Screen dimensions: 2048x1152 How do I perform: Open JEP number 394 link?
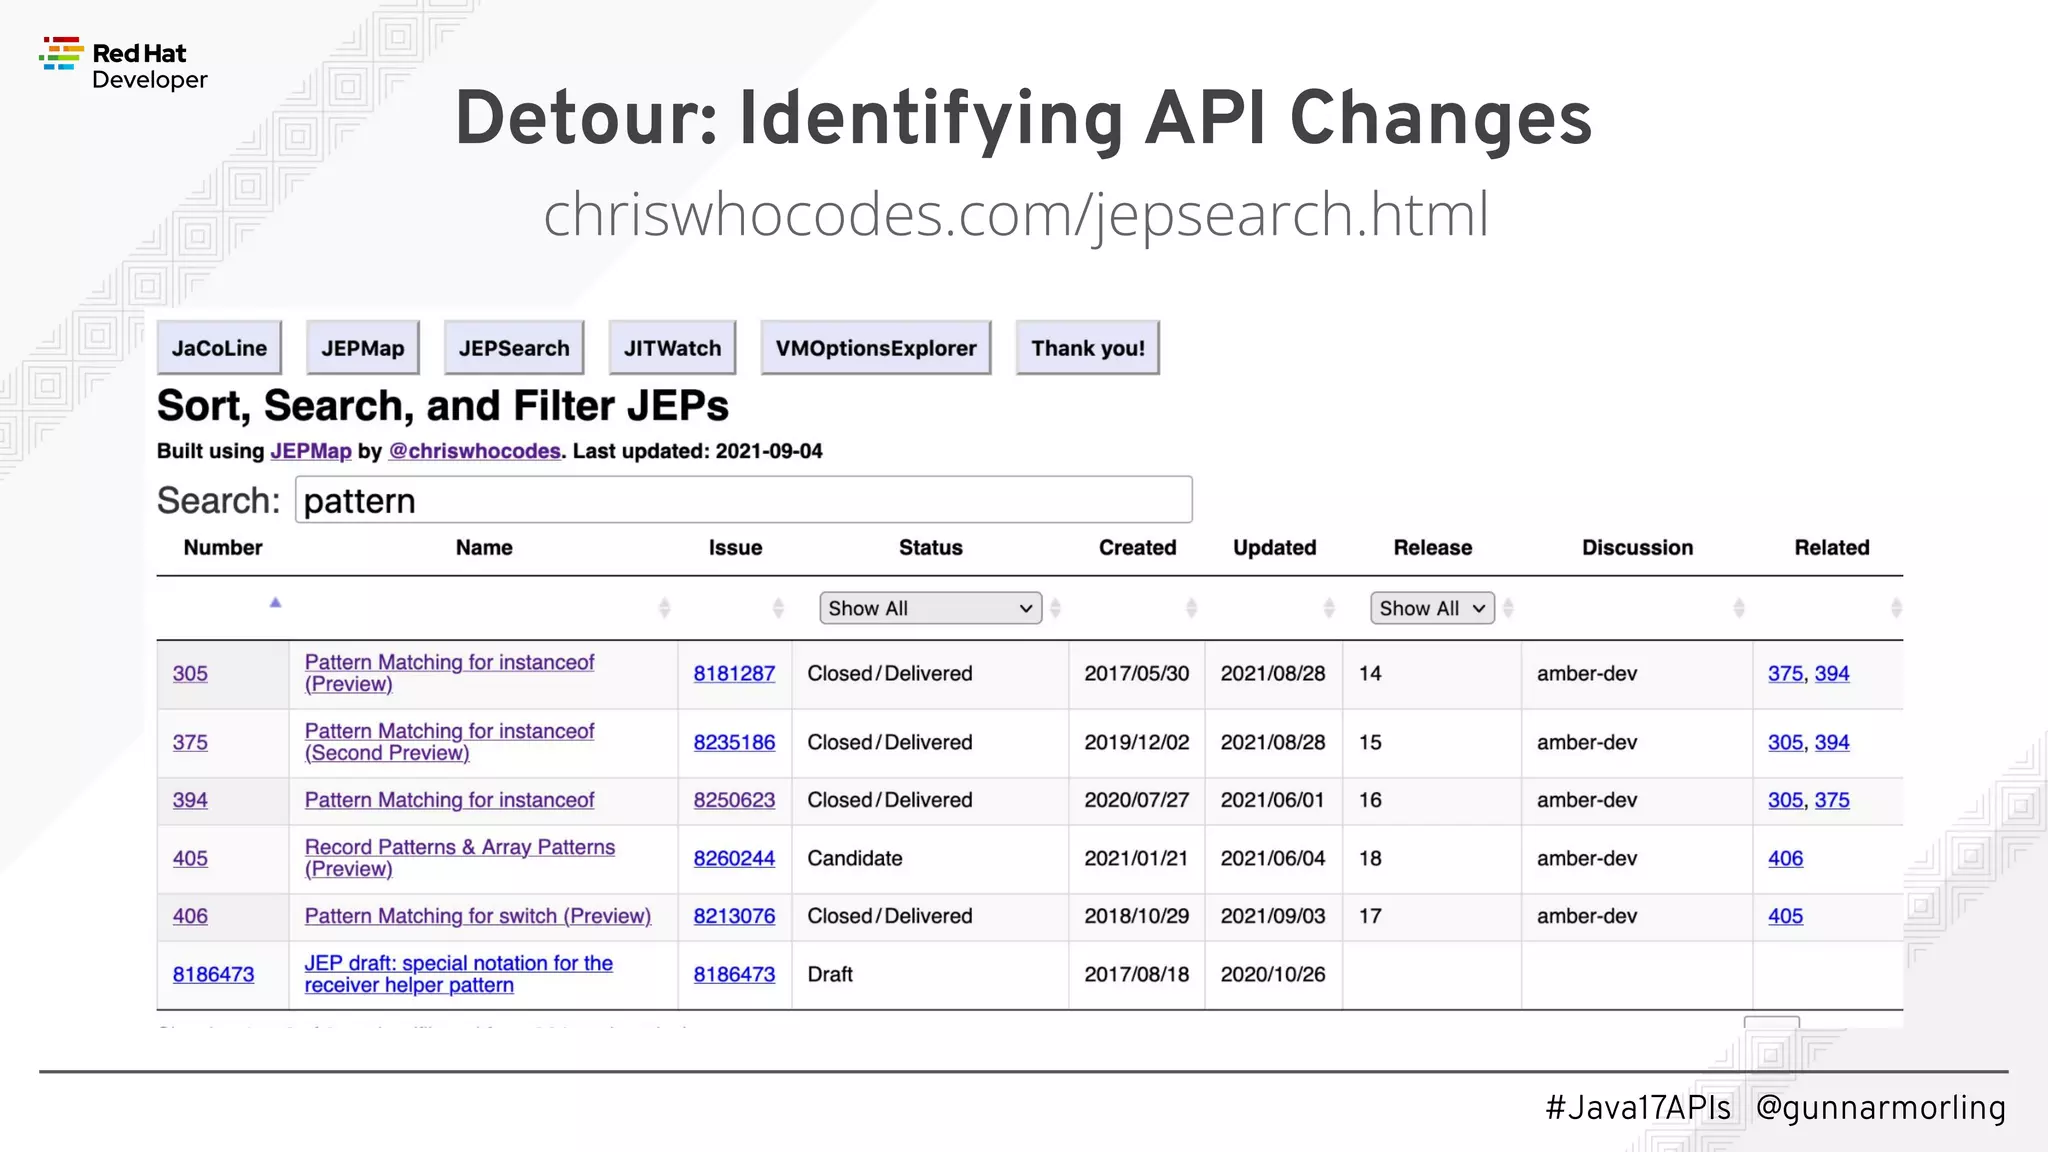click(x=190, y=801)
